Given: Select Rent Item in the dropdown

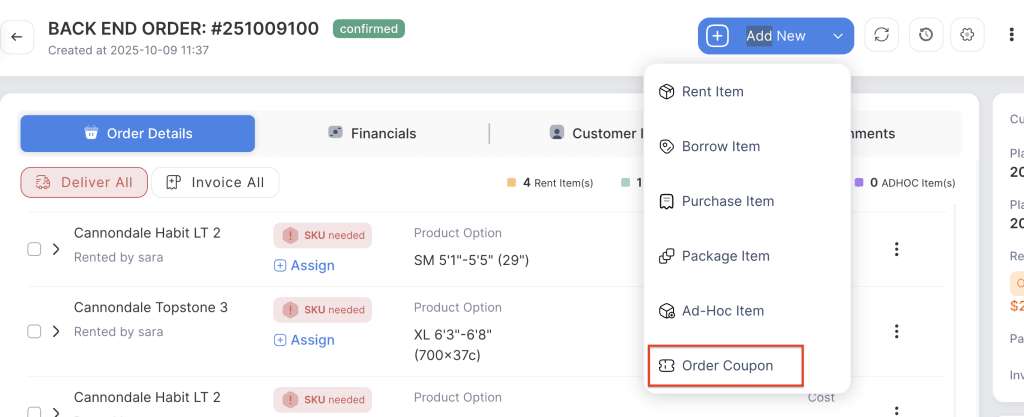Looking at the screenshot, I should click(712, 92).
